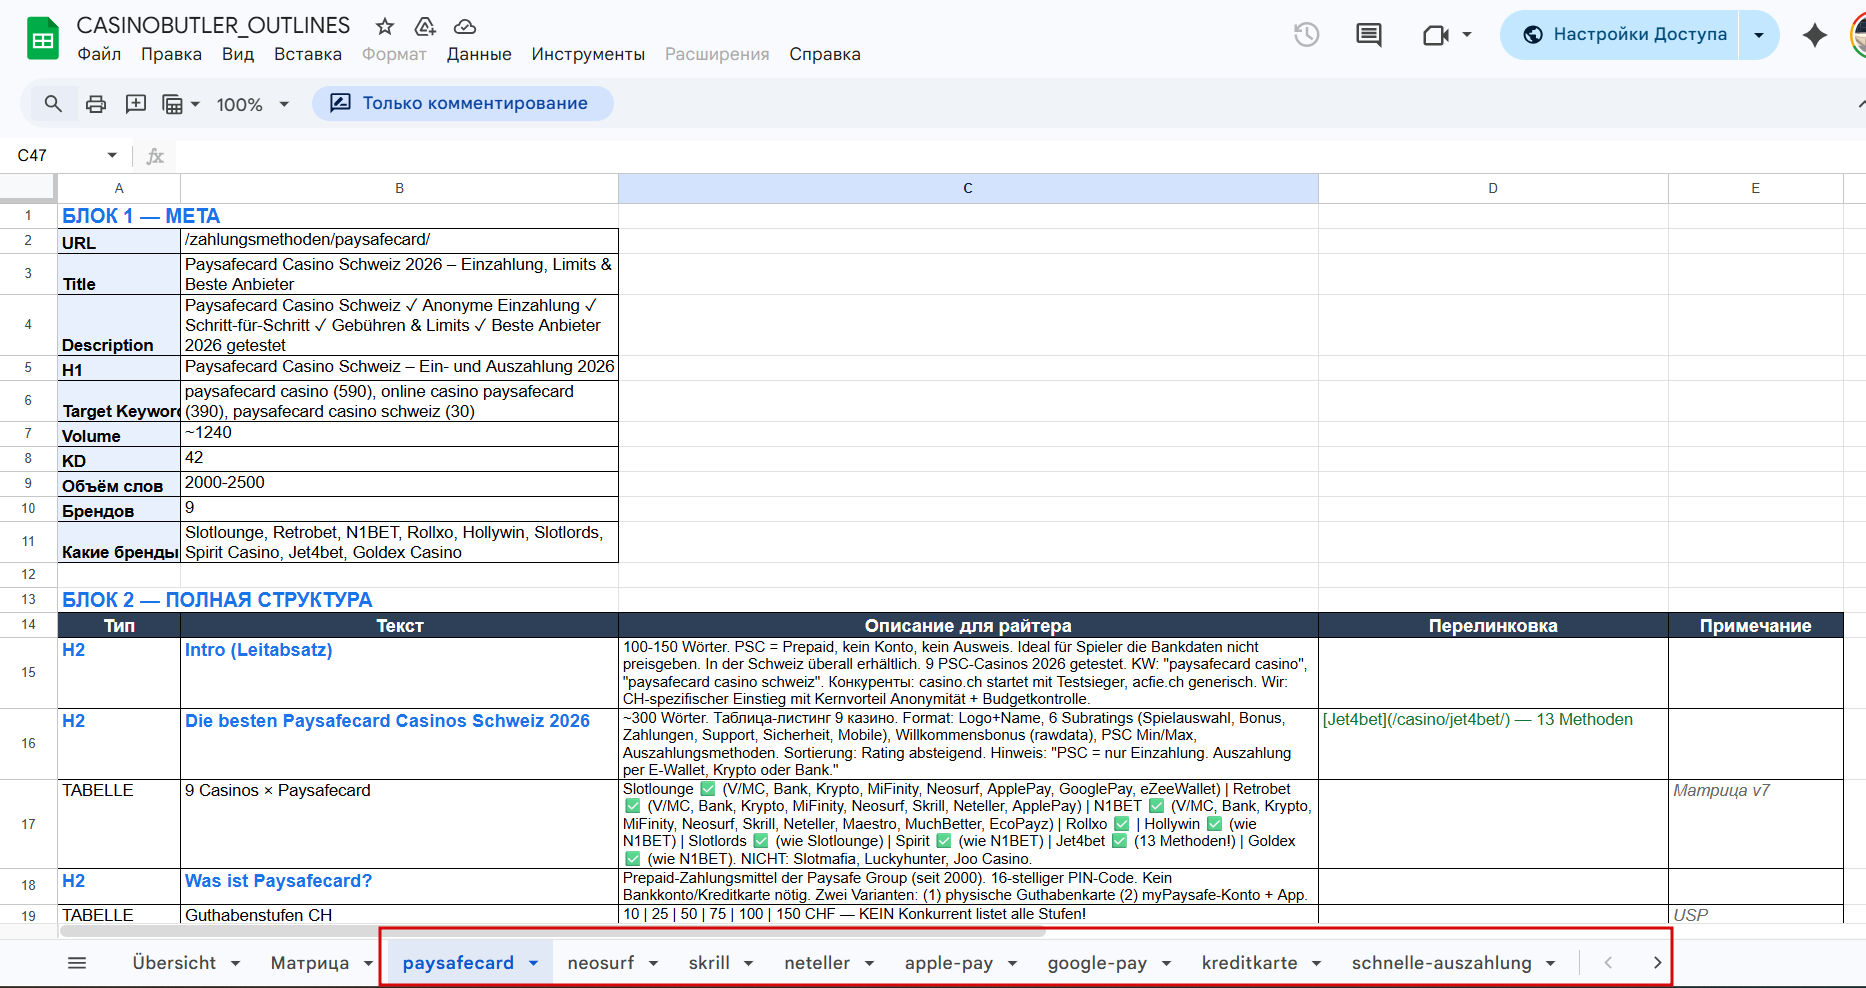The image size is (1866, 988).
Task: Open the version history clock icon
Action: point(1306,35)
